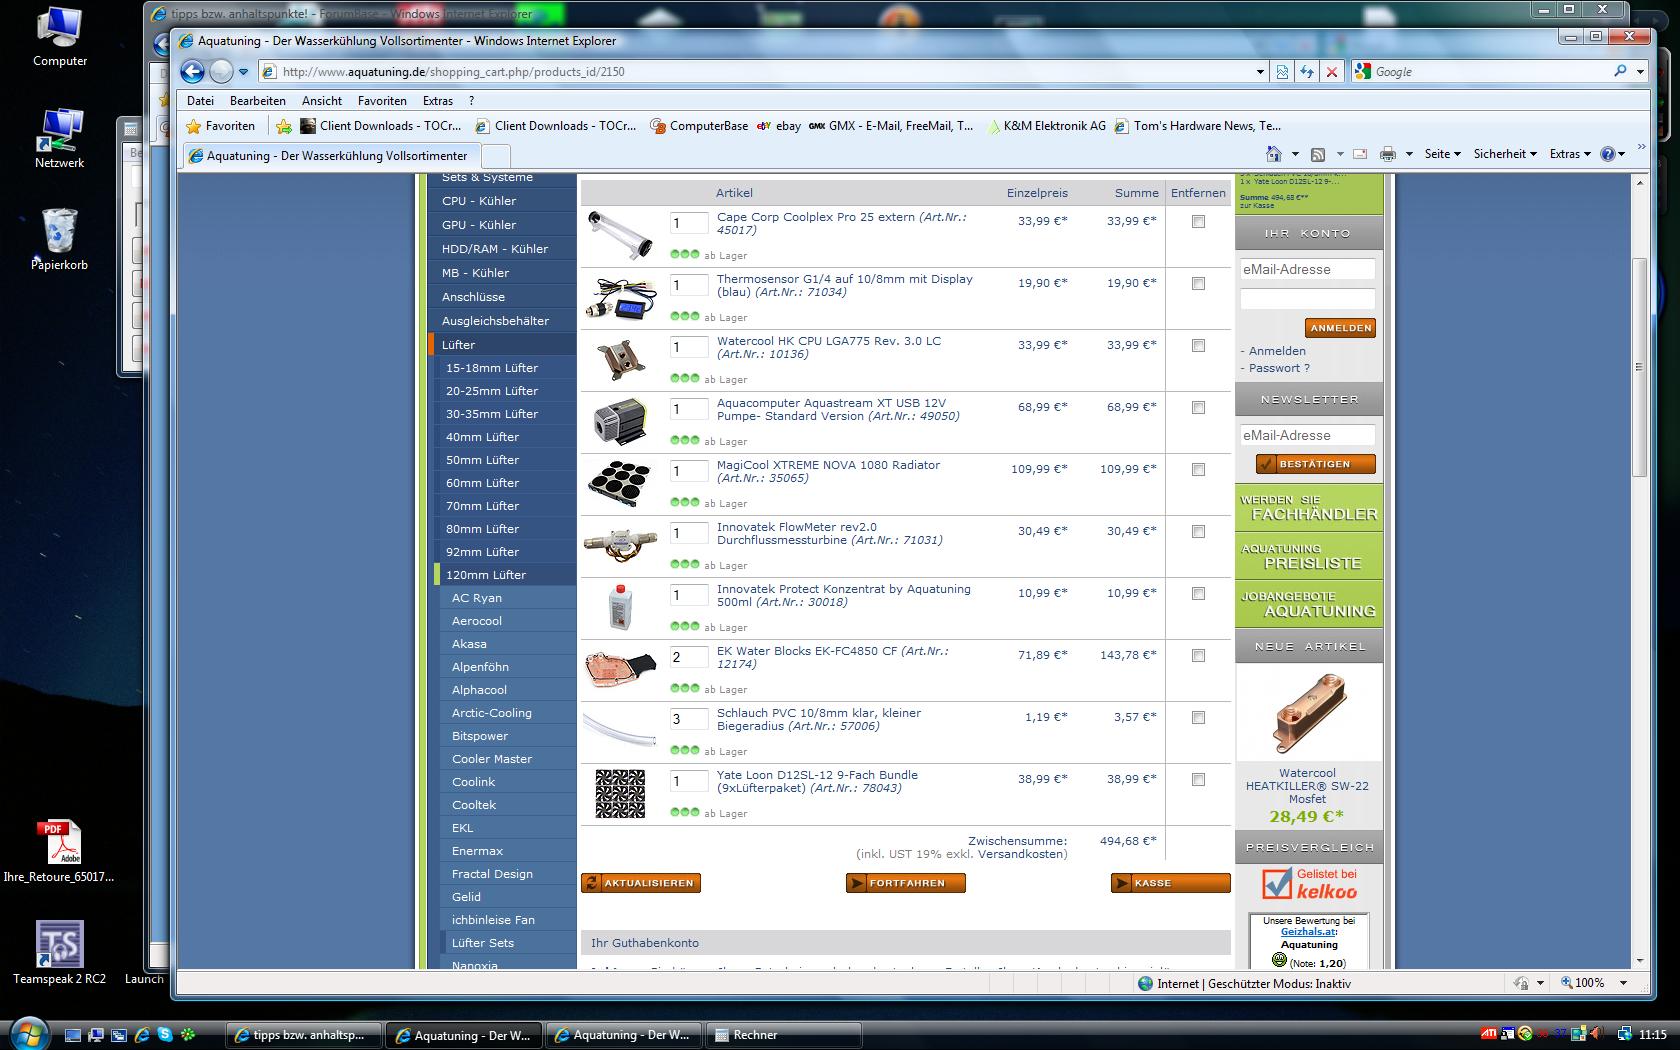Viewport: 1680px width, 1050px height.
Task: Tick Entfernen for Cape Corp Coolplex Pro
Action: (1198, 222)
